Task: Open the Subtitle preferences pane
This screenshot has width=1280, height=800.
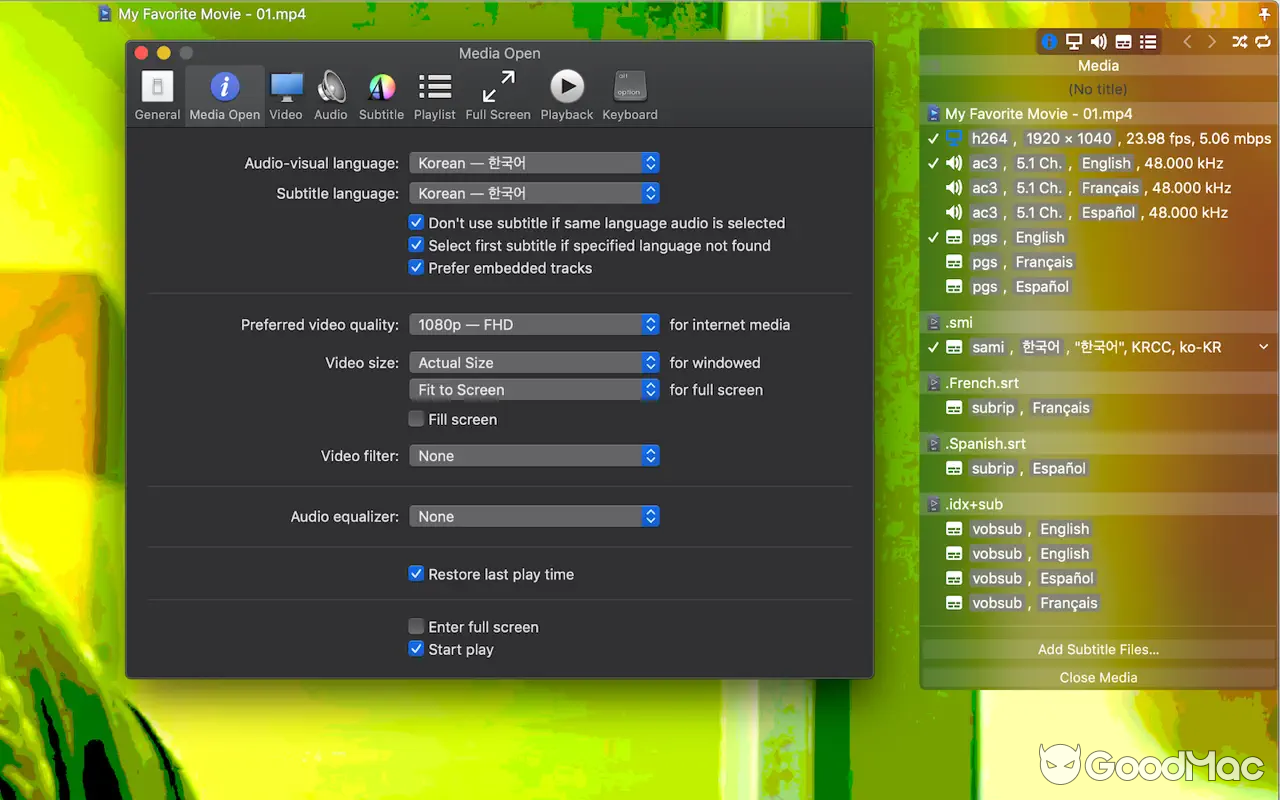Action: tap(381, 93)
